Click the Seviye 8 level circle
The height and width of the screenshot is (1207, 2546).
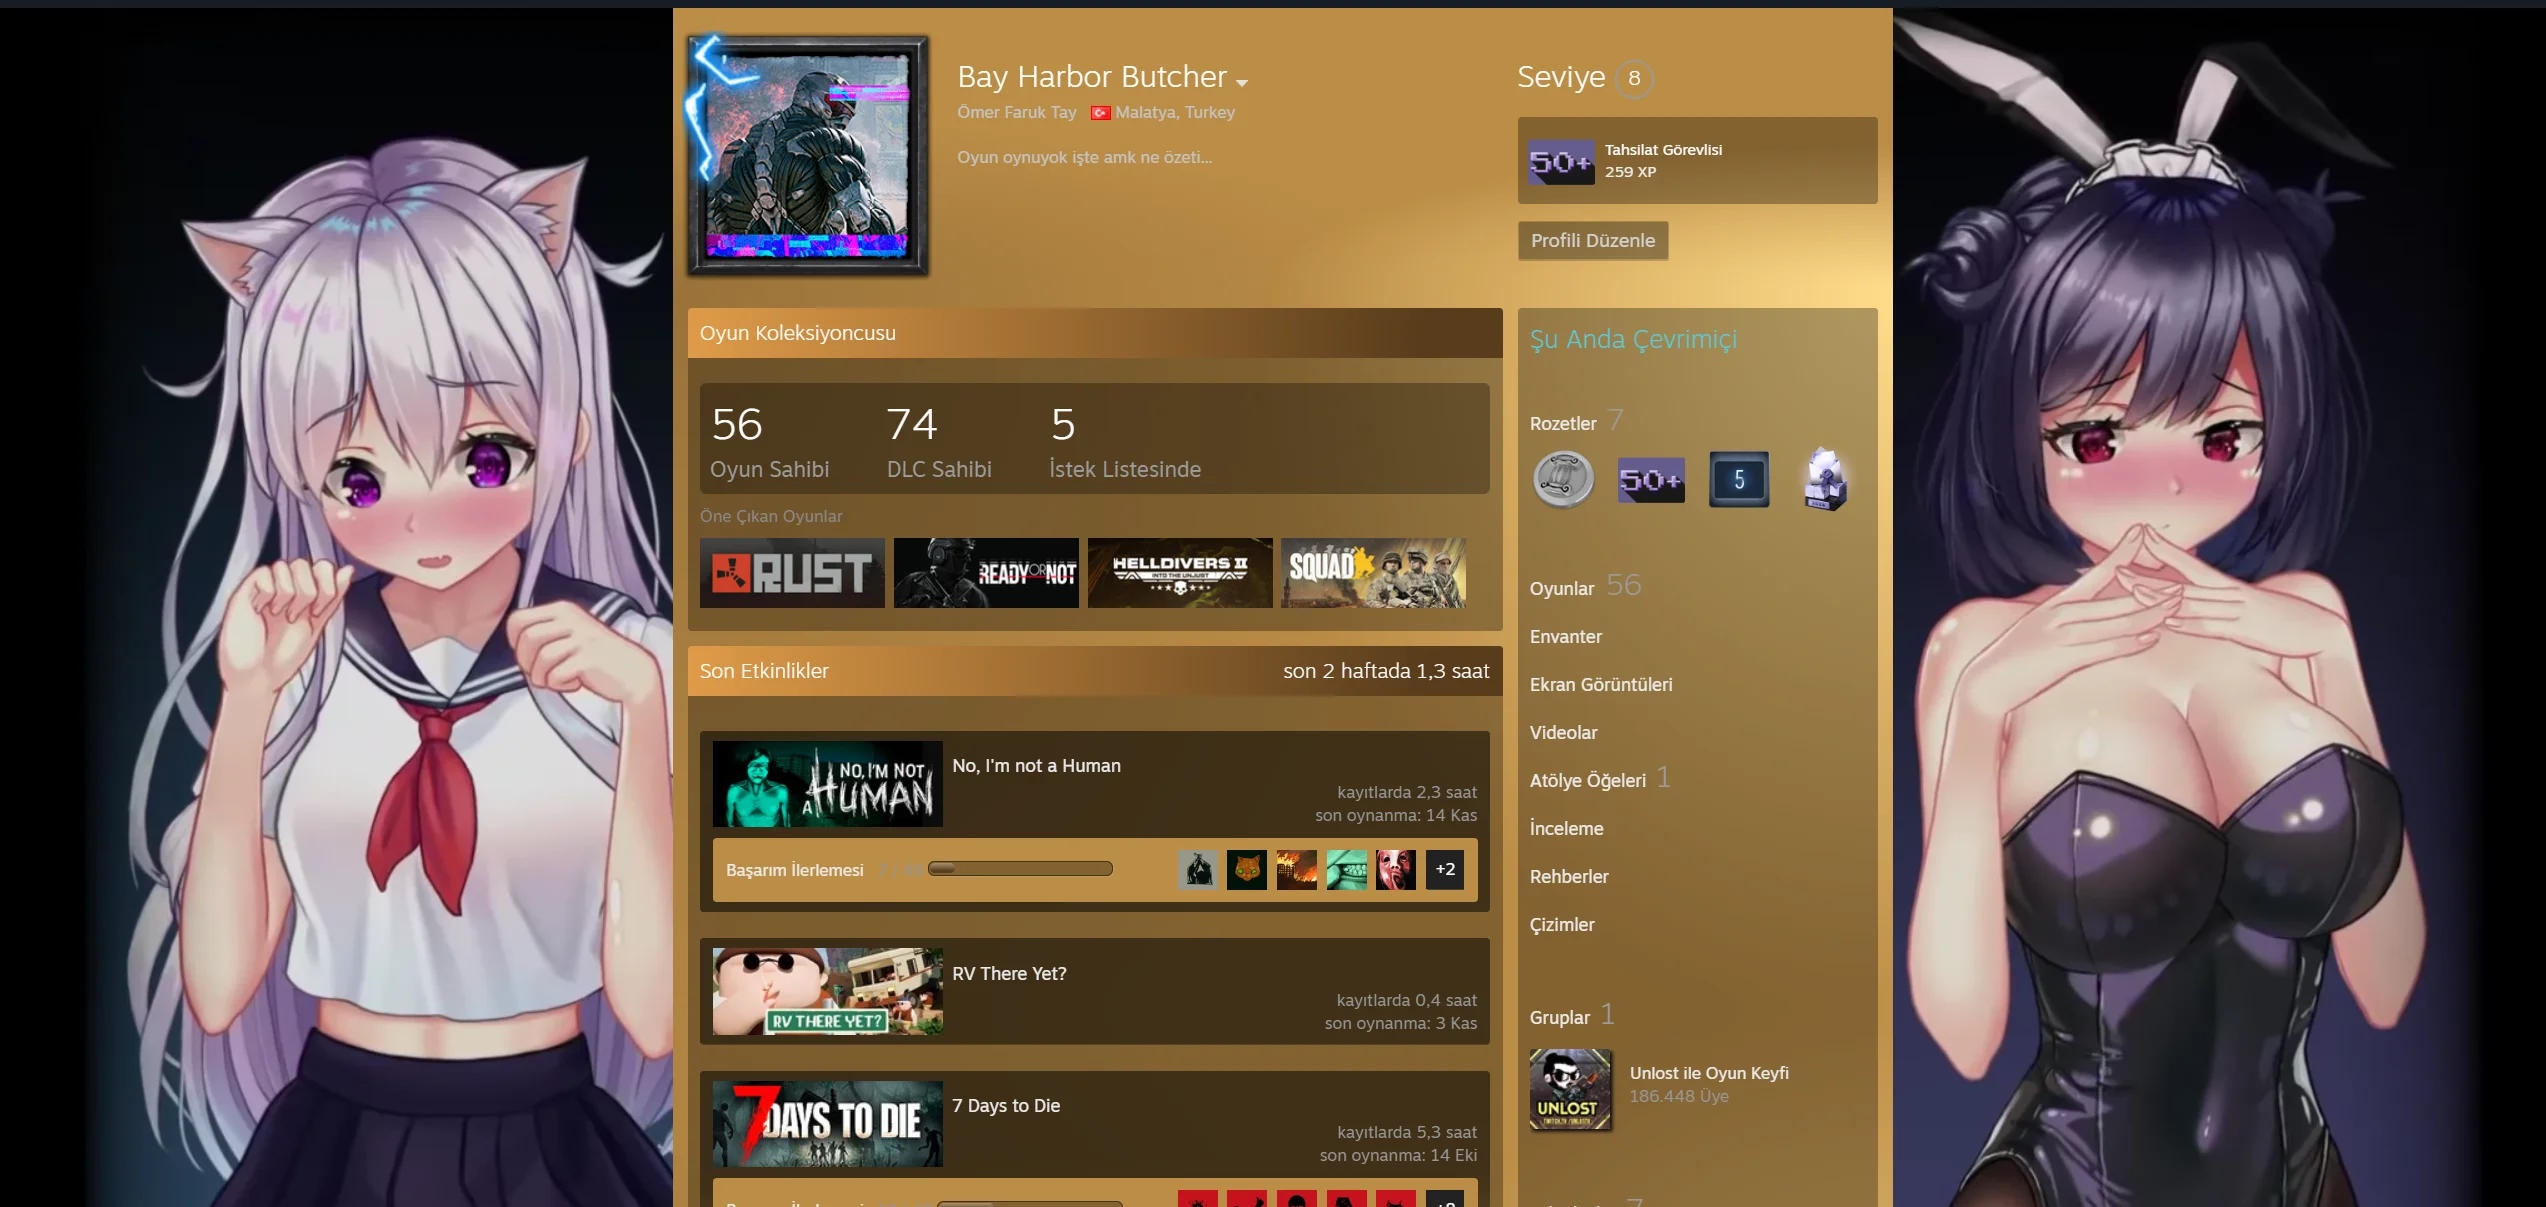1634,78
